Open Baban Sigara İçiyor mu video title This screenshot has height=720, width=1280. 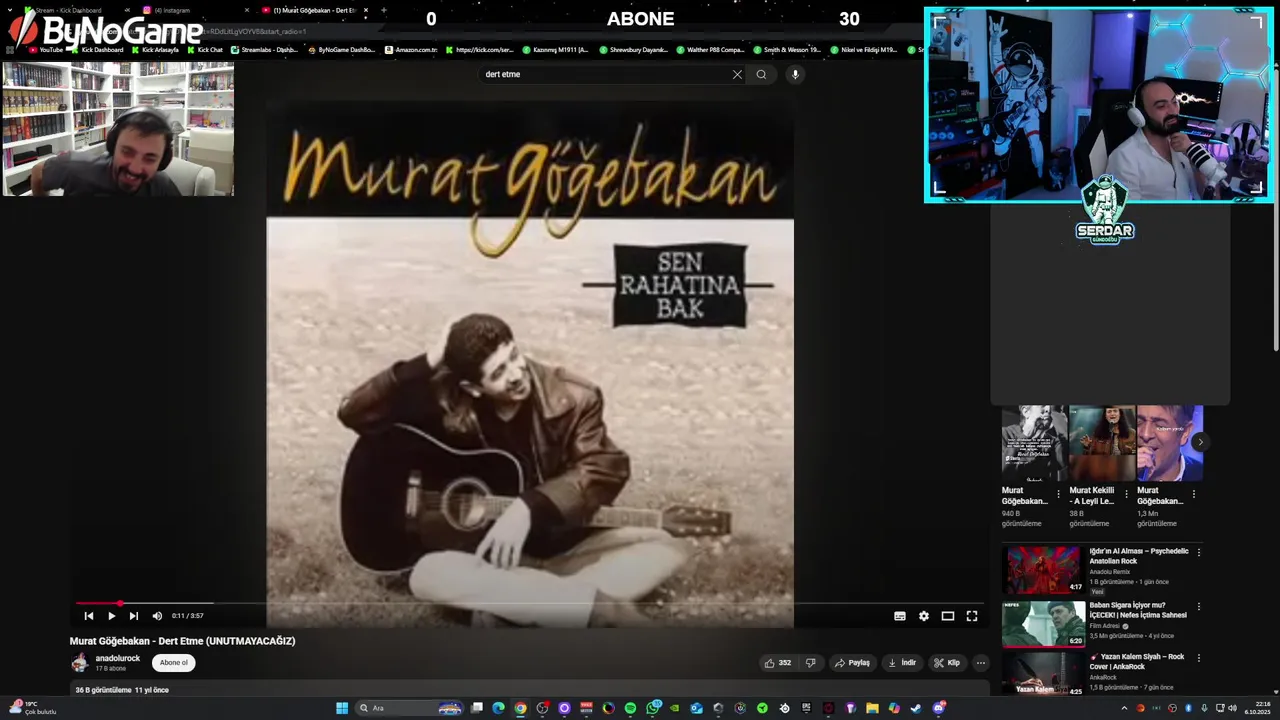(1138, 610)
